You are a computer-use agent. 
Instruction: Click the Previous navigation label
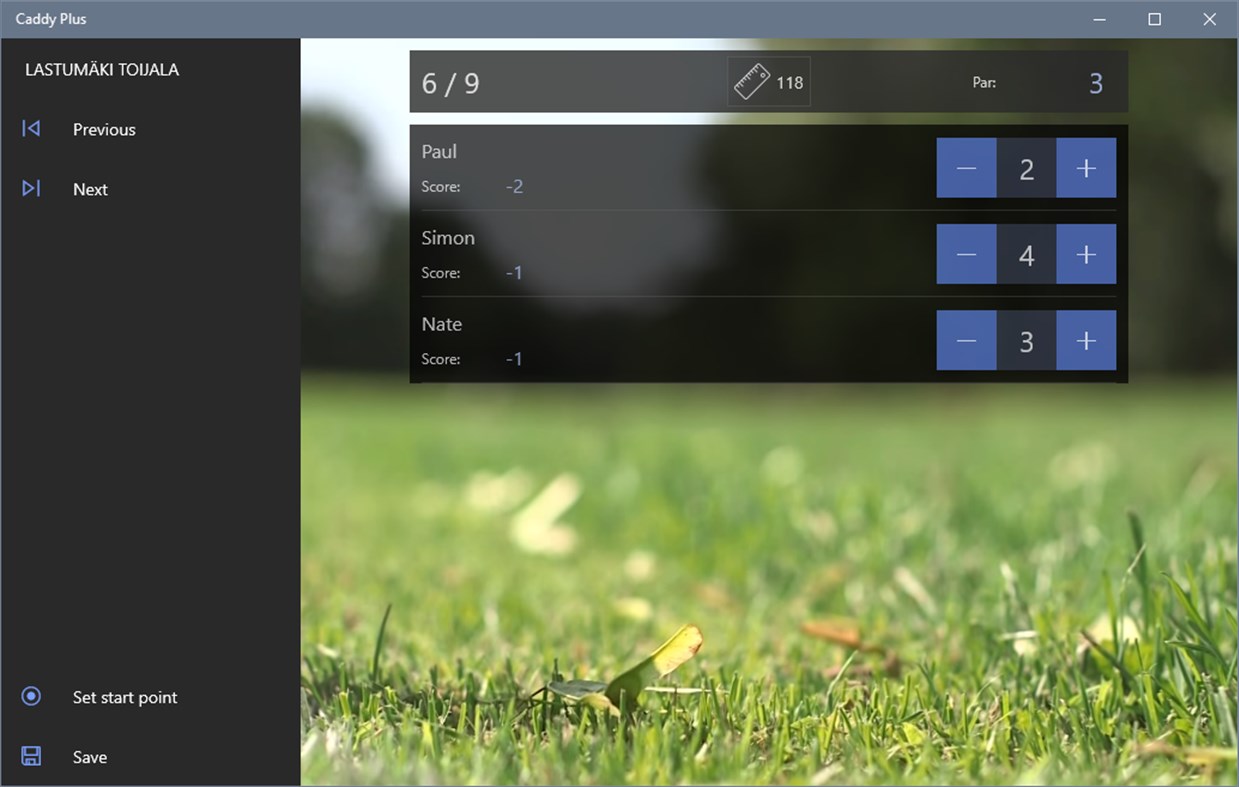(x=103, y=128)
